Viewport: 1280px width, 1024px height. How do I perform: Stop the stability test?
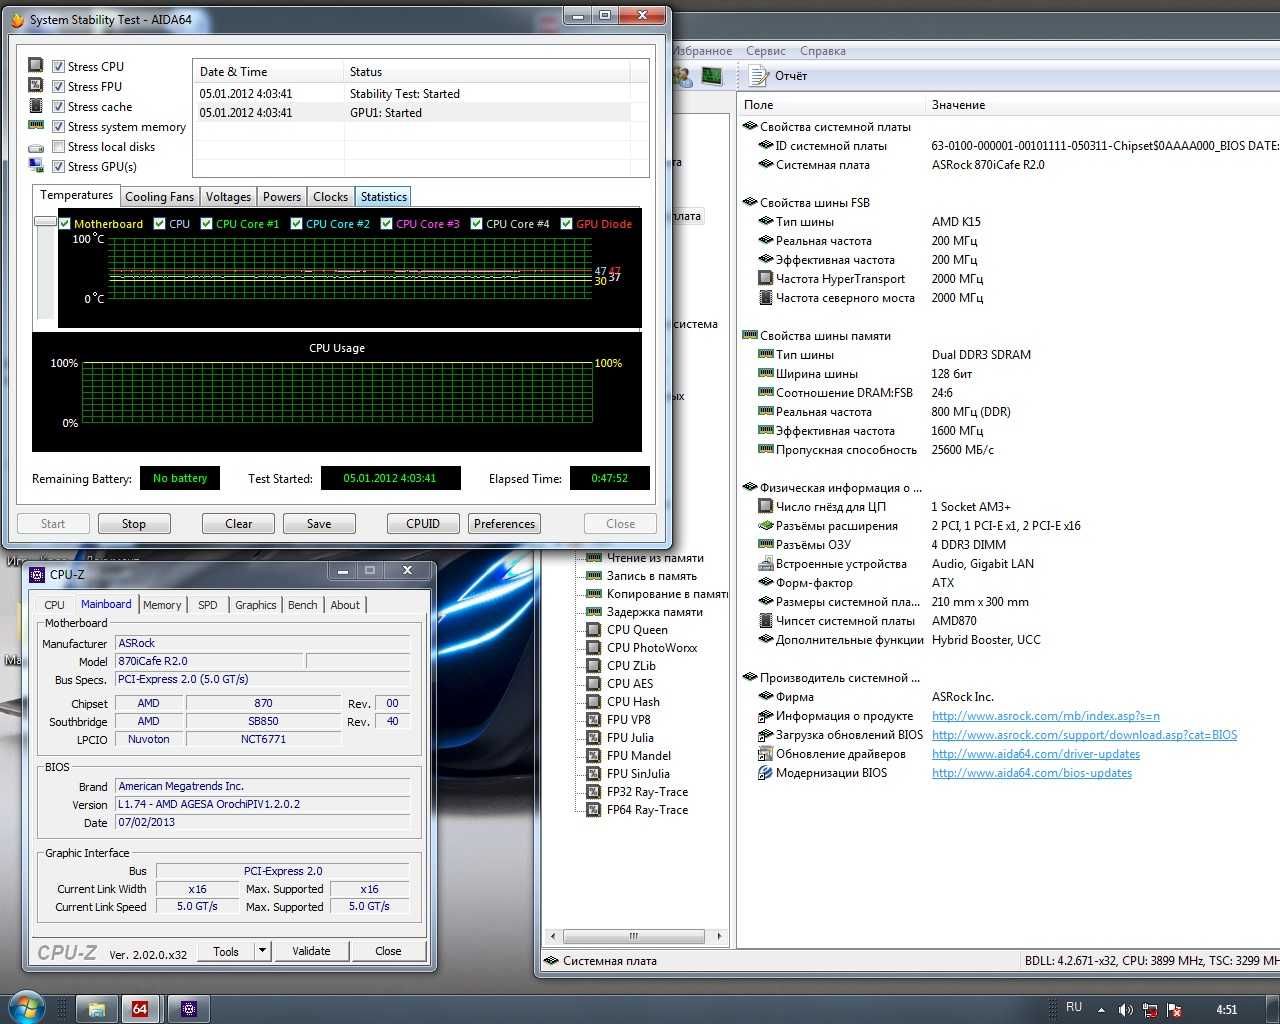[x=134, y=524]
